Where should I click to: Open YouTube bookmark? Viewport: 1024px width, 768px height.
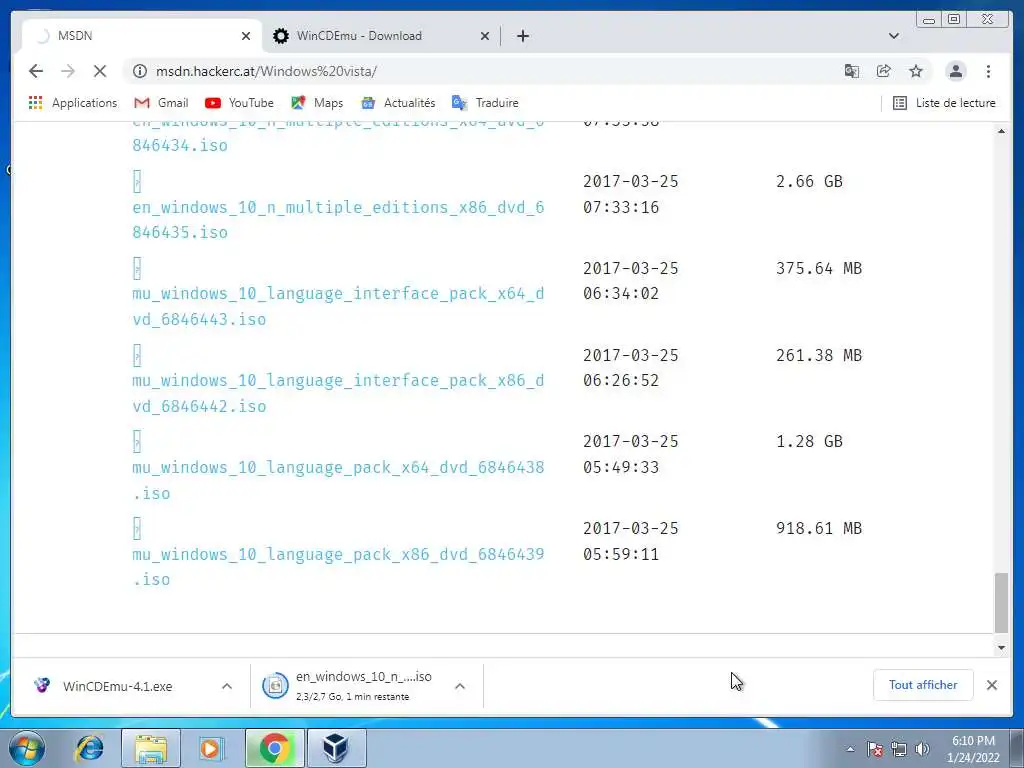(239, 103)
